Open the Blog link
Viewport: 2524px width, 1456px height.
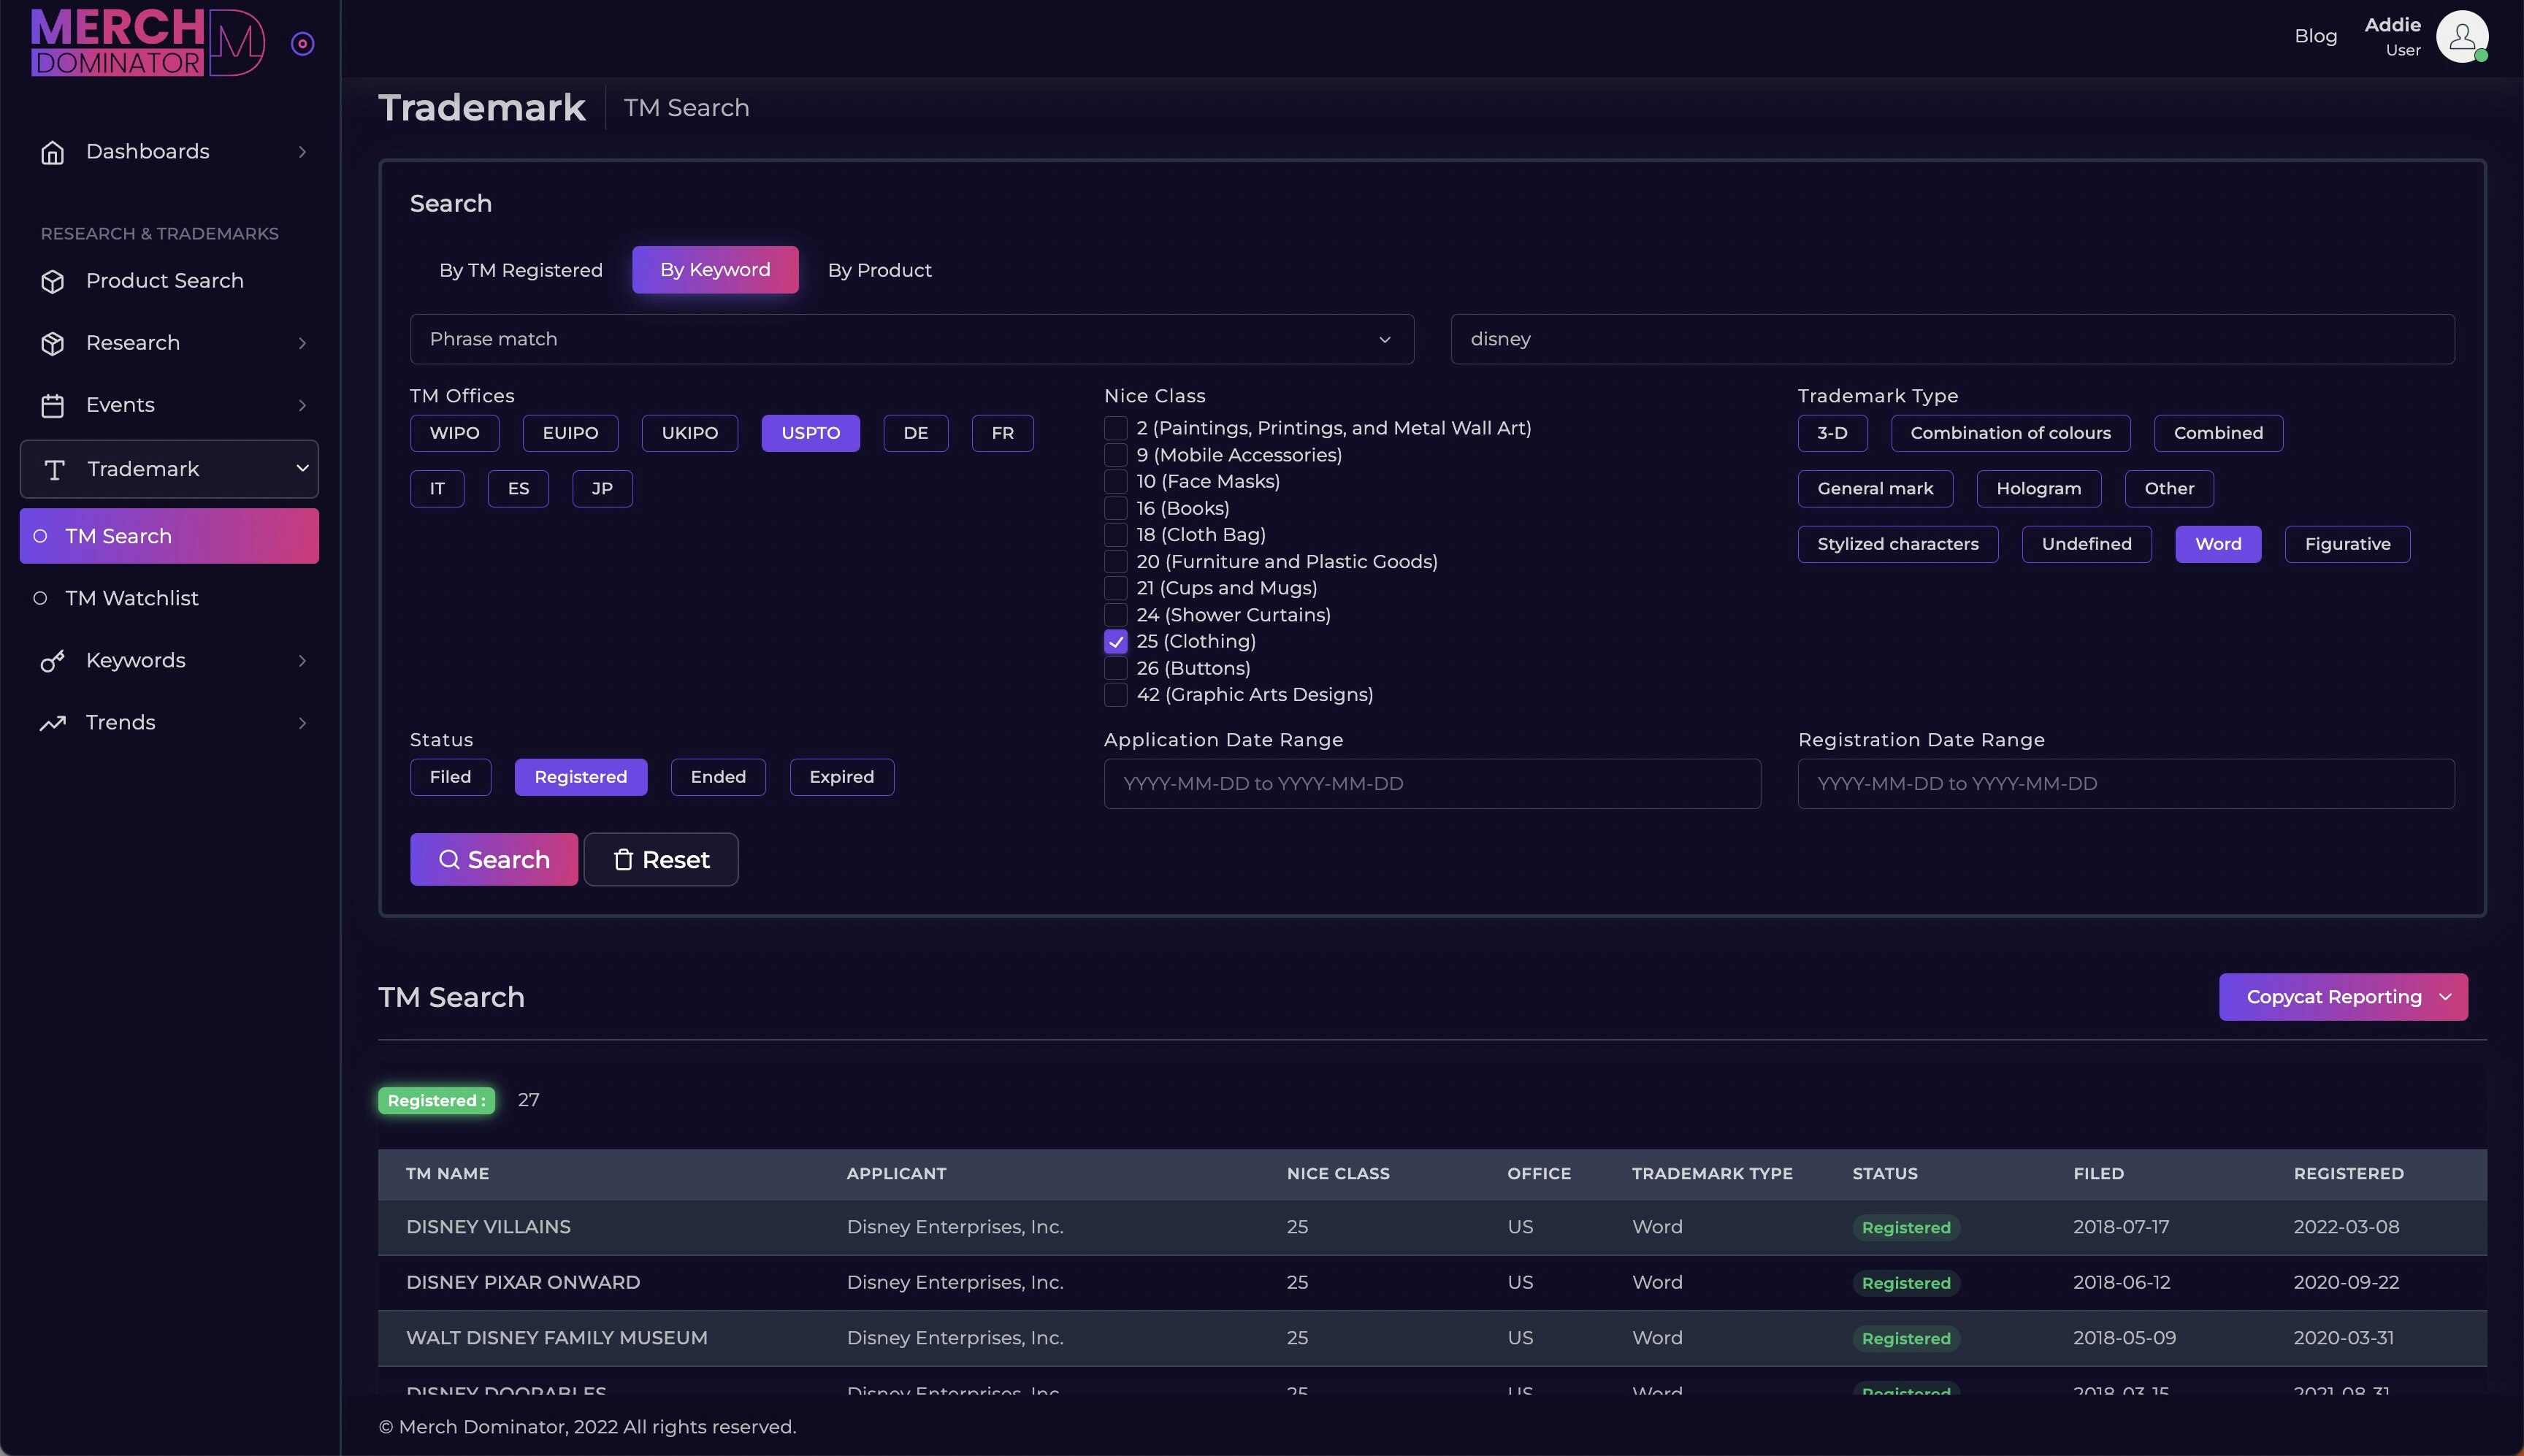pyautogui.click(x=2315, y=36)
